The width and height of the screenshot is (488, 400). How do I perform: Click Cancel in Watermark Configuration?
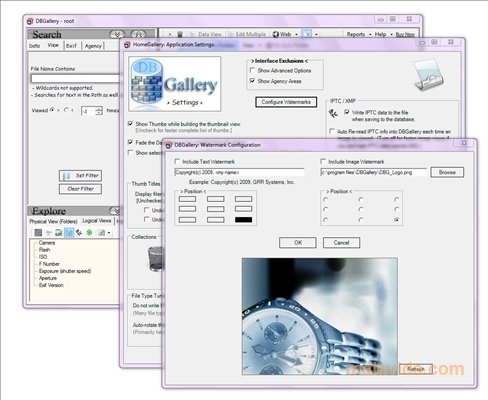click(x=341, y=243)
